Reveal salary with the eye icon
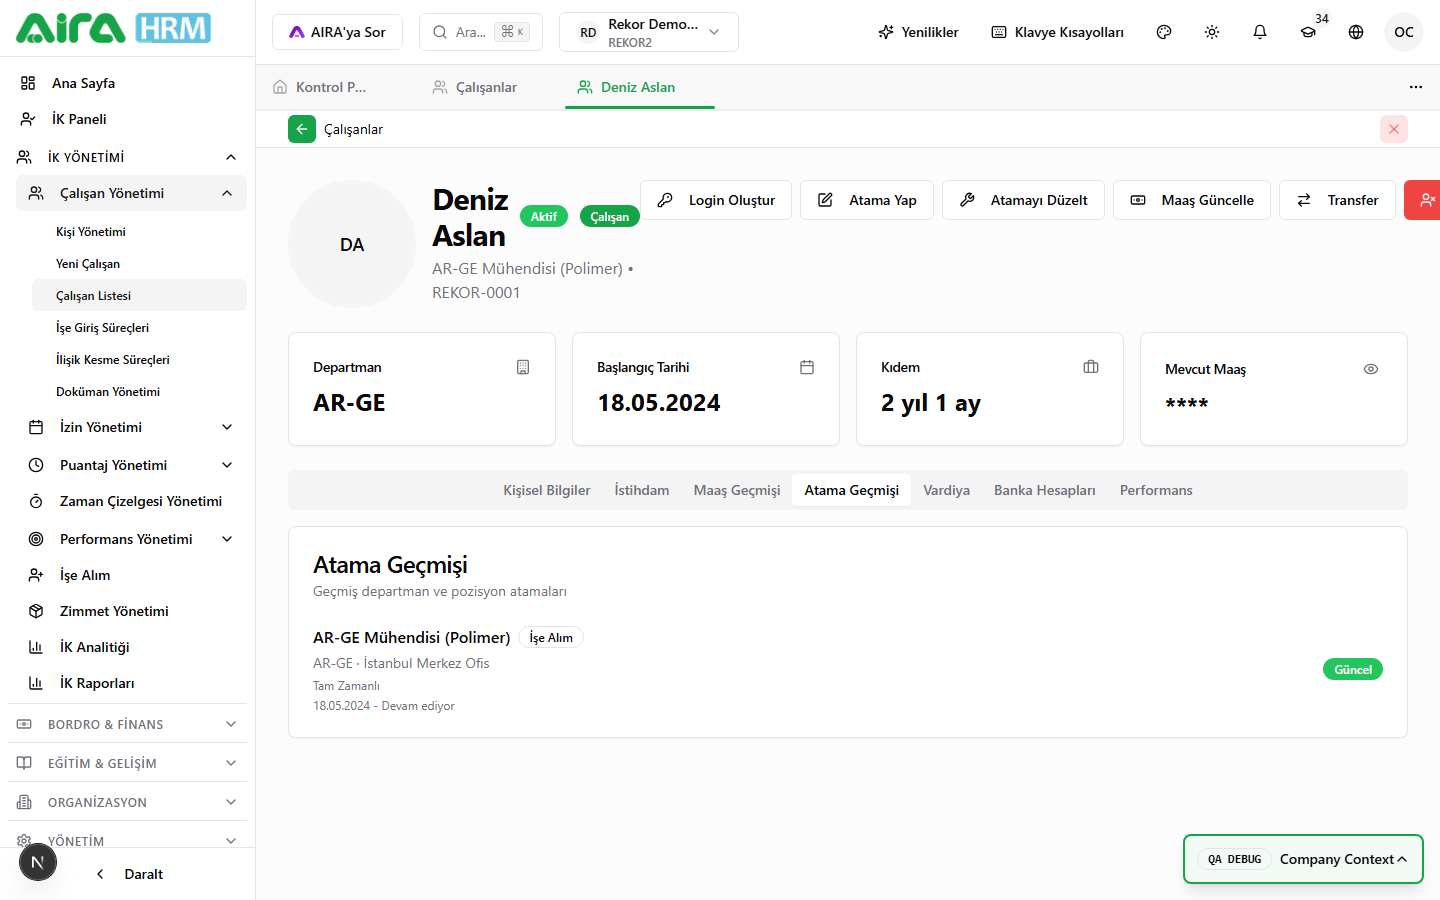Image resolution: width=1440 pixels, height=900 pixels. pos(1371,369)
